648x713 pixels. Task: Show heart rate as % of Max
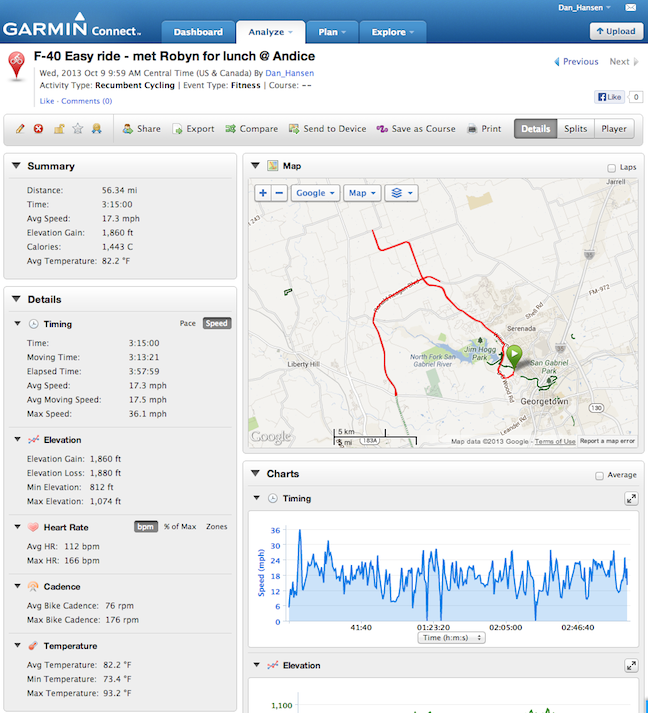[180, 527]
